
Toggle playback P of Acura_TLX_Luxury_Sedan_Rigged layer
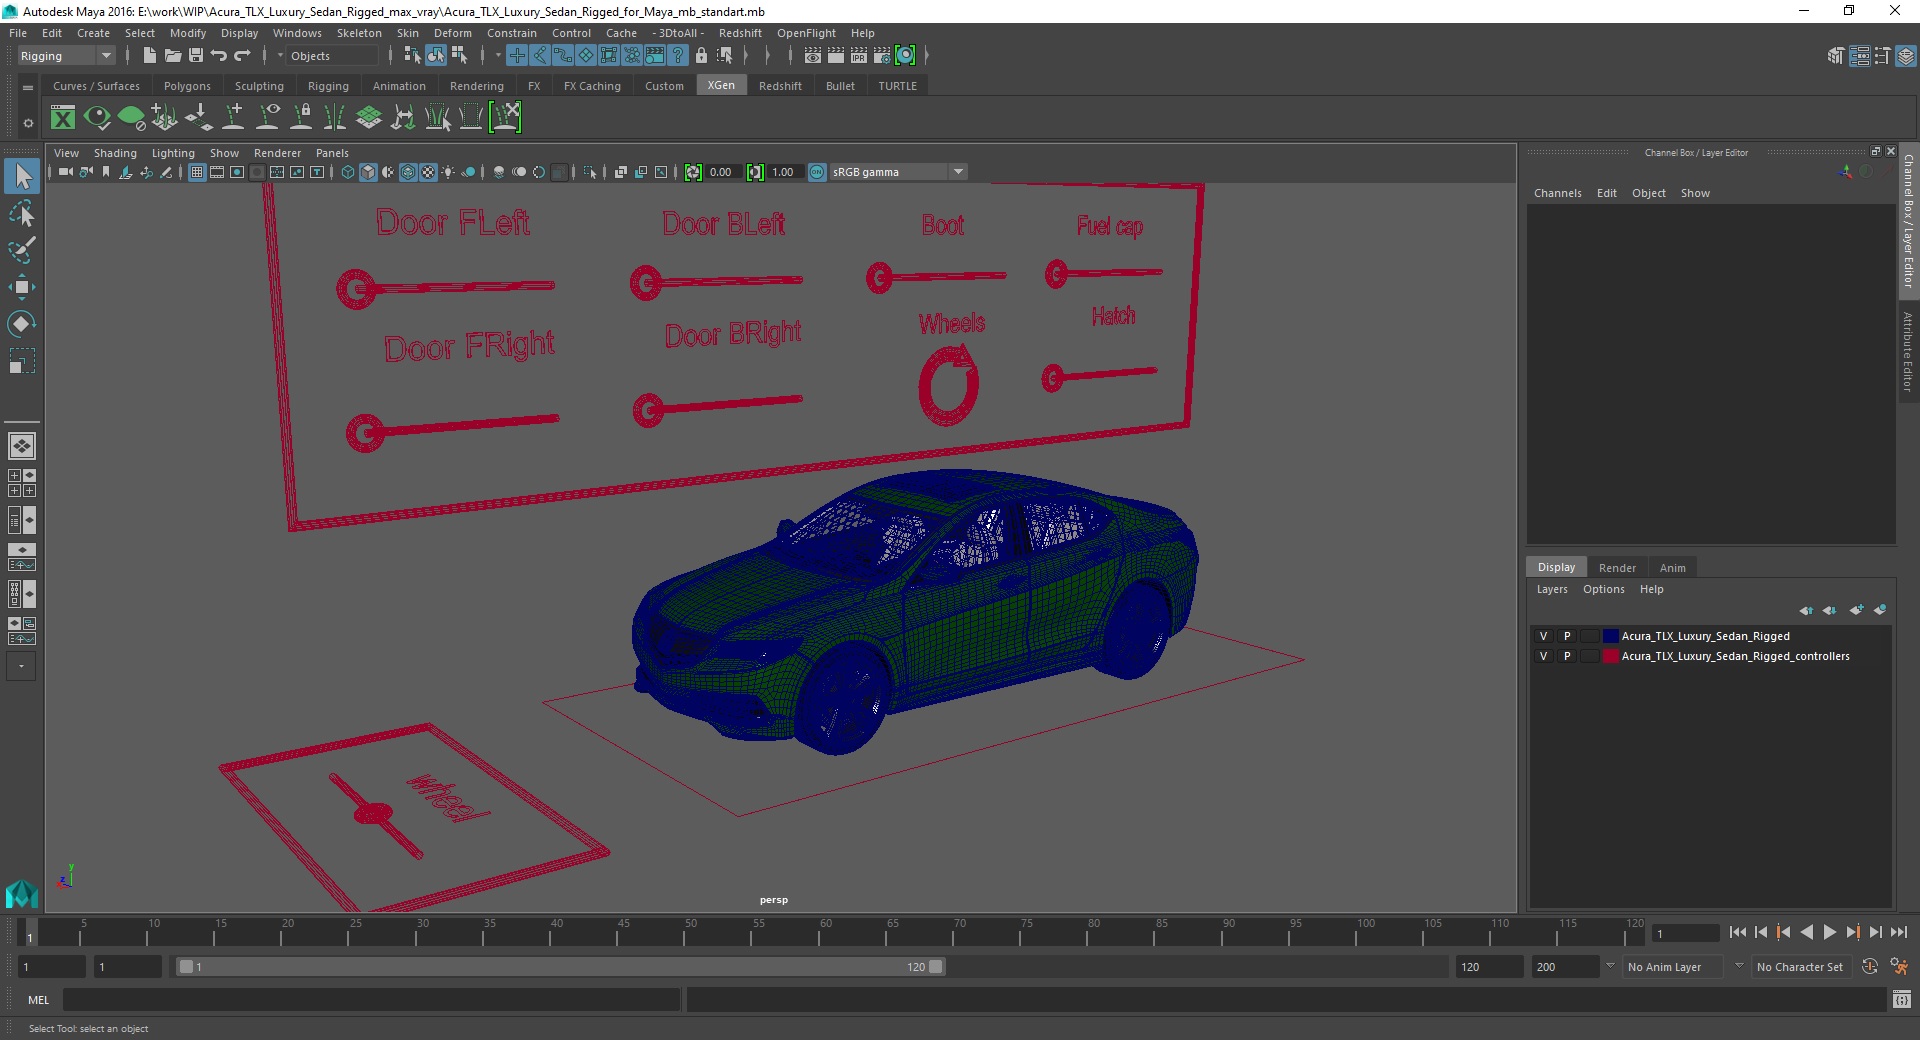point(1567,636)
